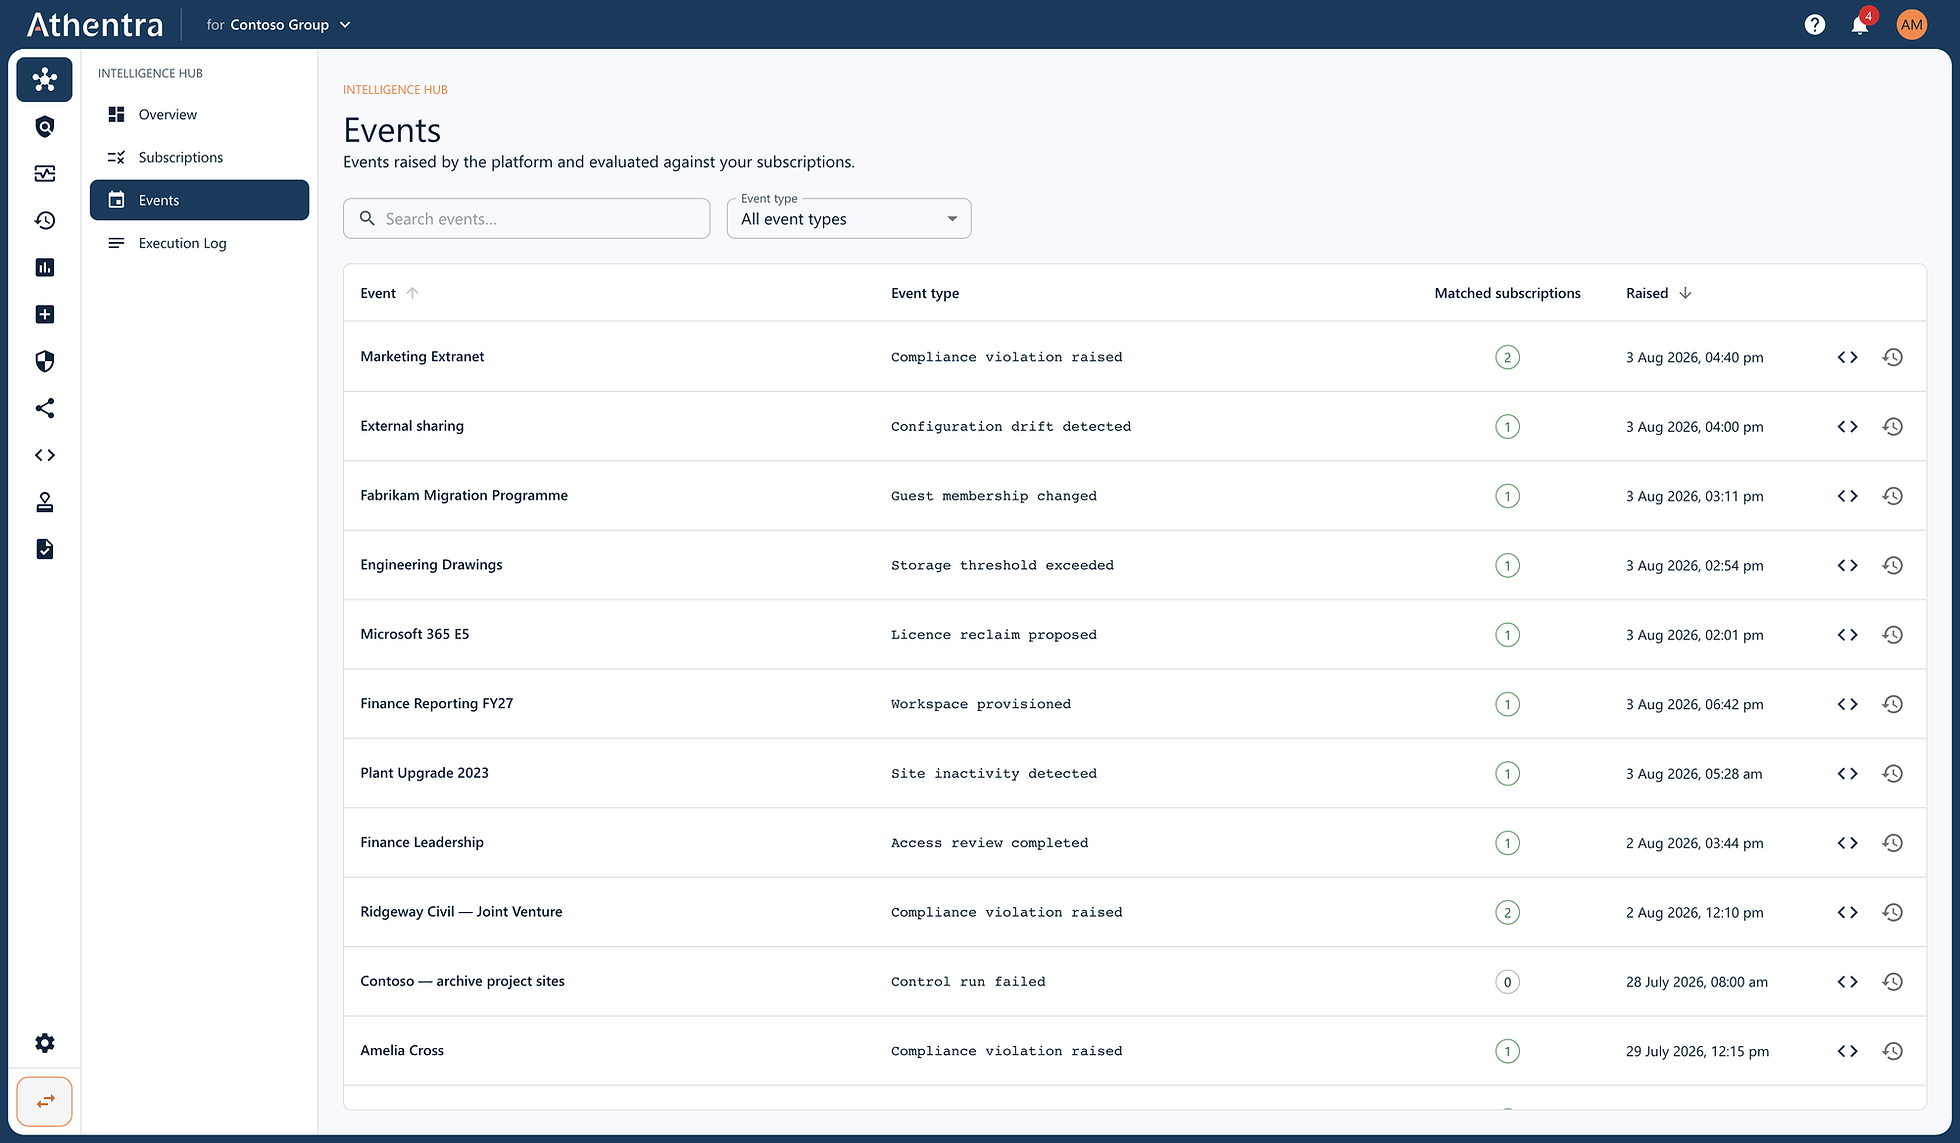The height and width of the screenshot is (1143, 1960).
Task: Click matched subscriptions badge for Marketing Extranet
Action: tap(1507, 357)
